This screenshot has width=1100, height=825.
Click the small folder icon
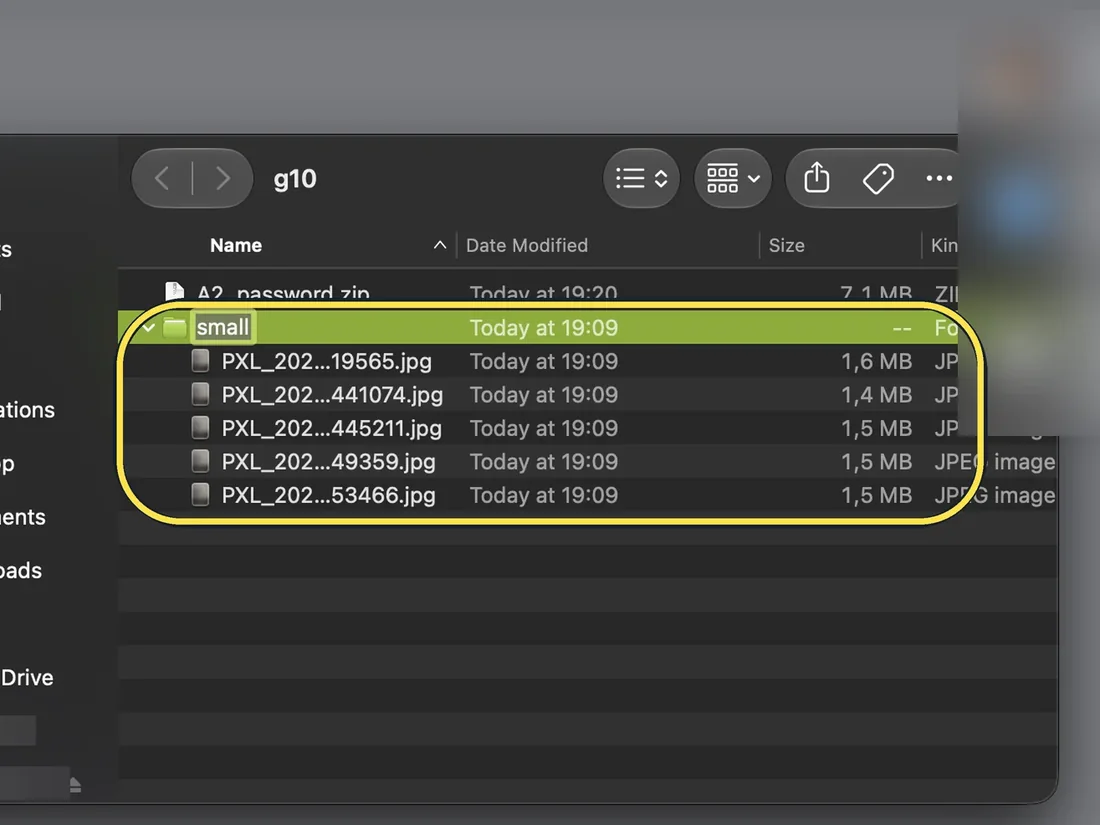click(175, 327)
